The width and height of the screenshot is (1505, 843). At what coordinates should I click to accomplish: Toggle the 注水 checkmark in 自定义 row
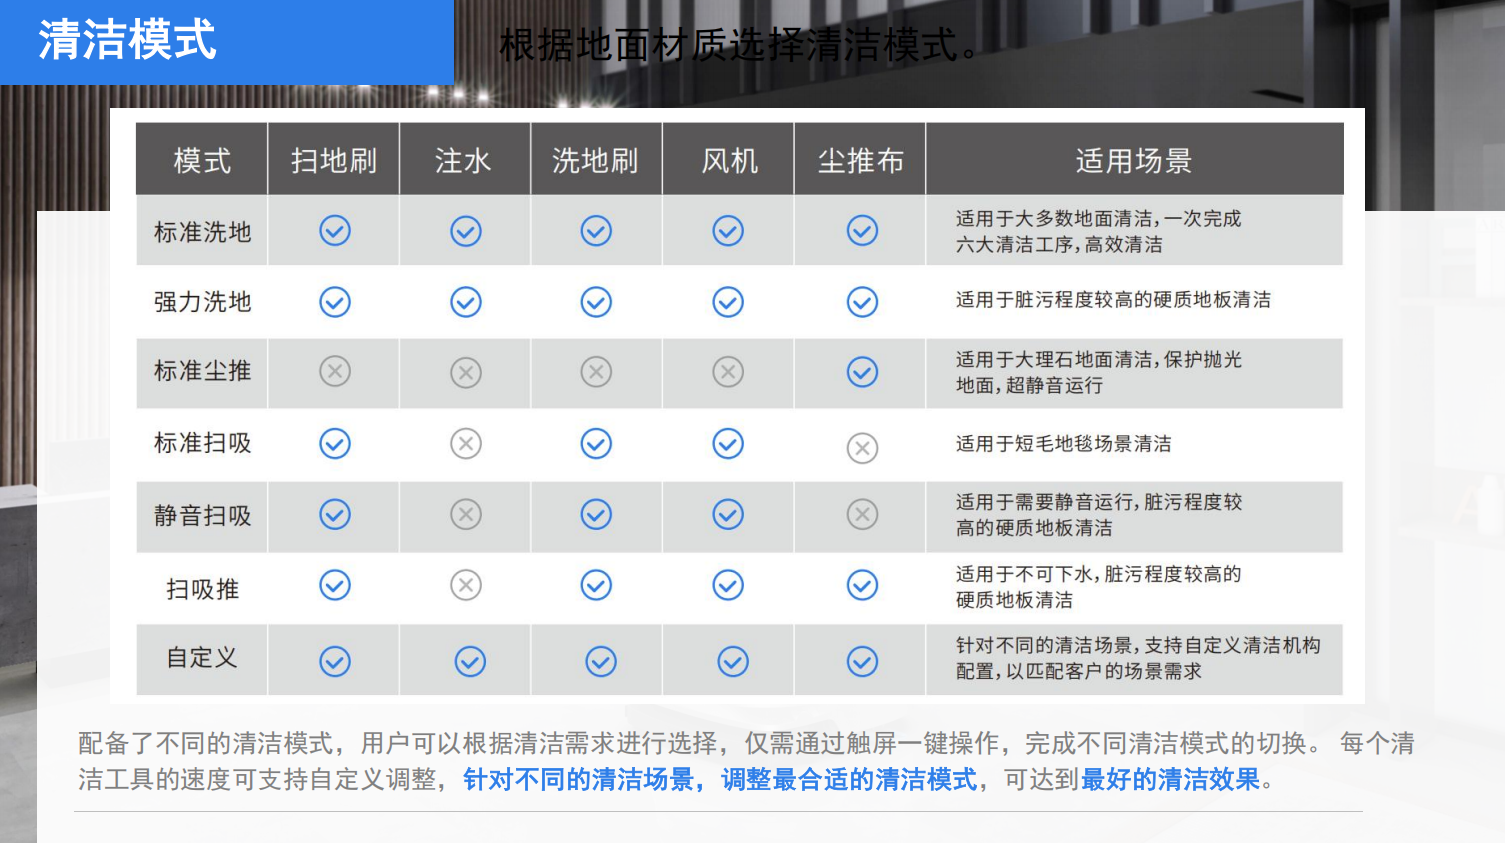465,660
